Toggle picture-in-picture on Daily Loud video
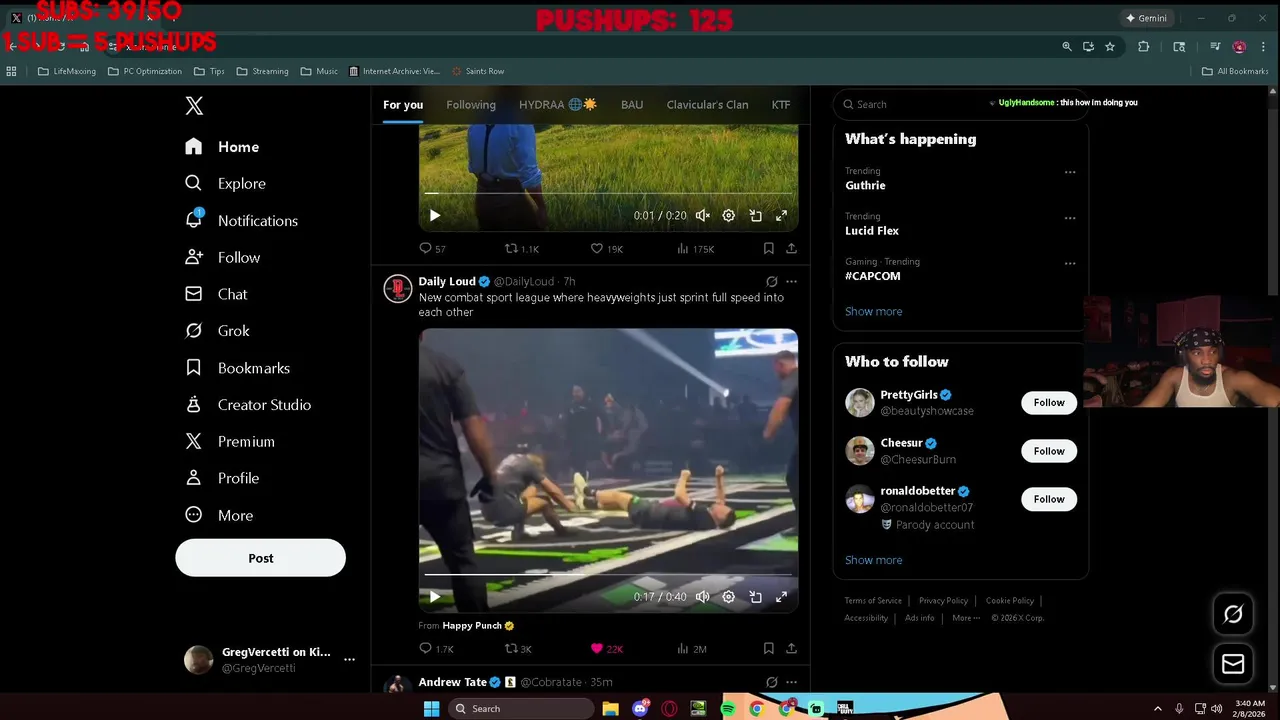Viewport: 1280px width, 720px height. [755, 597]
